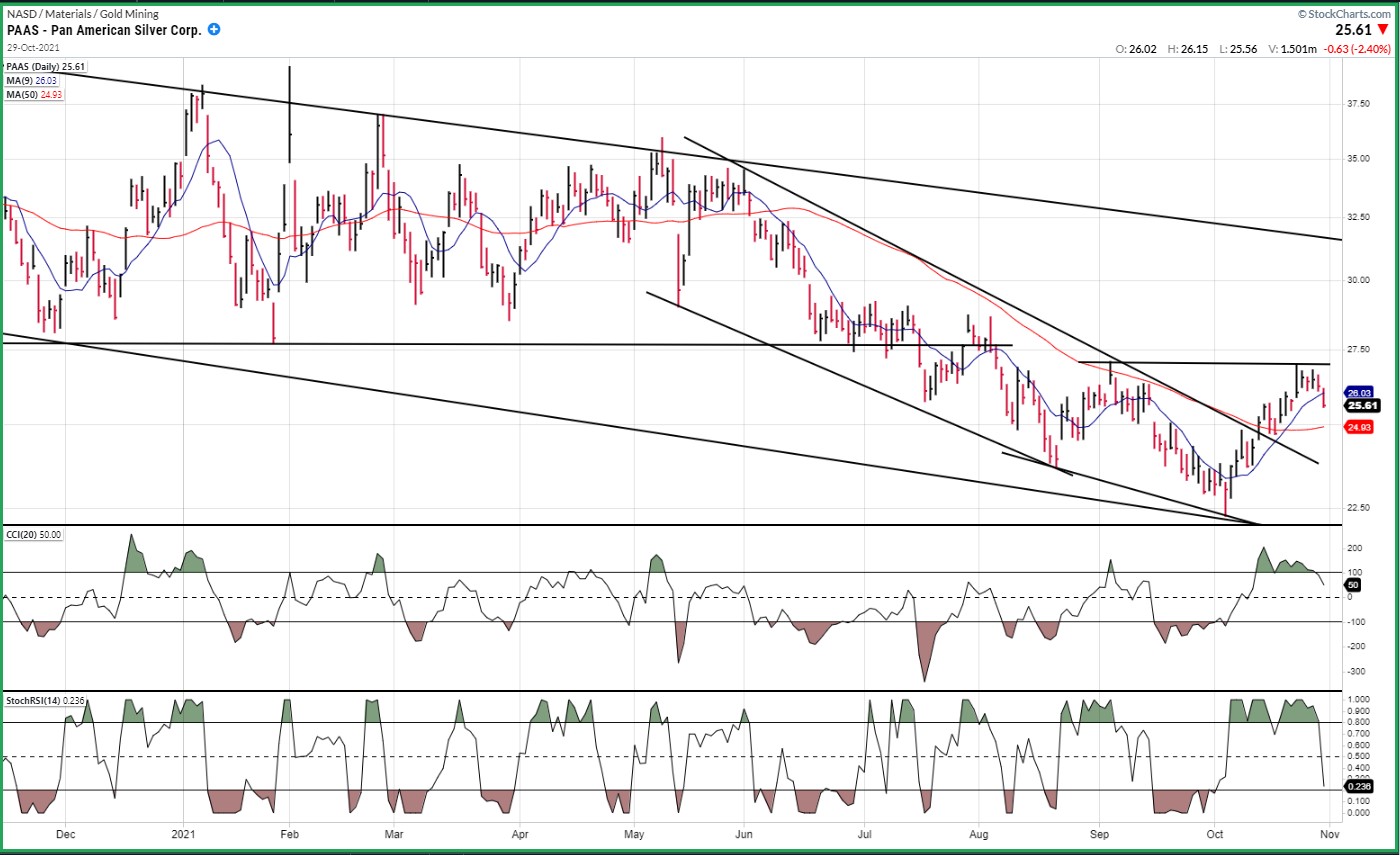This screenshot has height=855, width=1400.
Task: Click the Aug month label on the time axis
Action: click(980, 833)
